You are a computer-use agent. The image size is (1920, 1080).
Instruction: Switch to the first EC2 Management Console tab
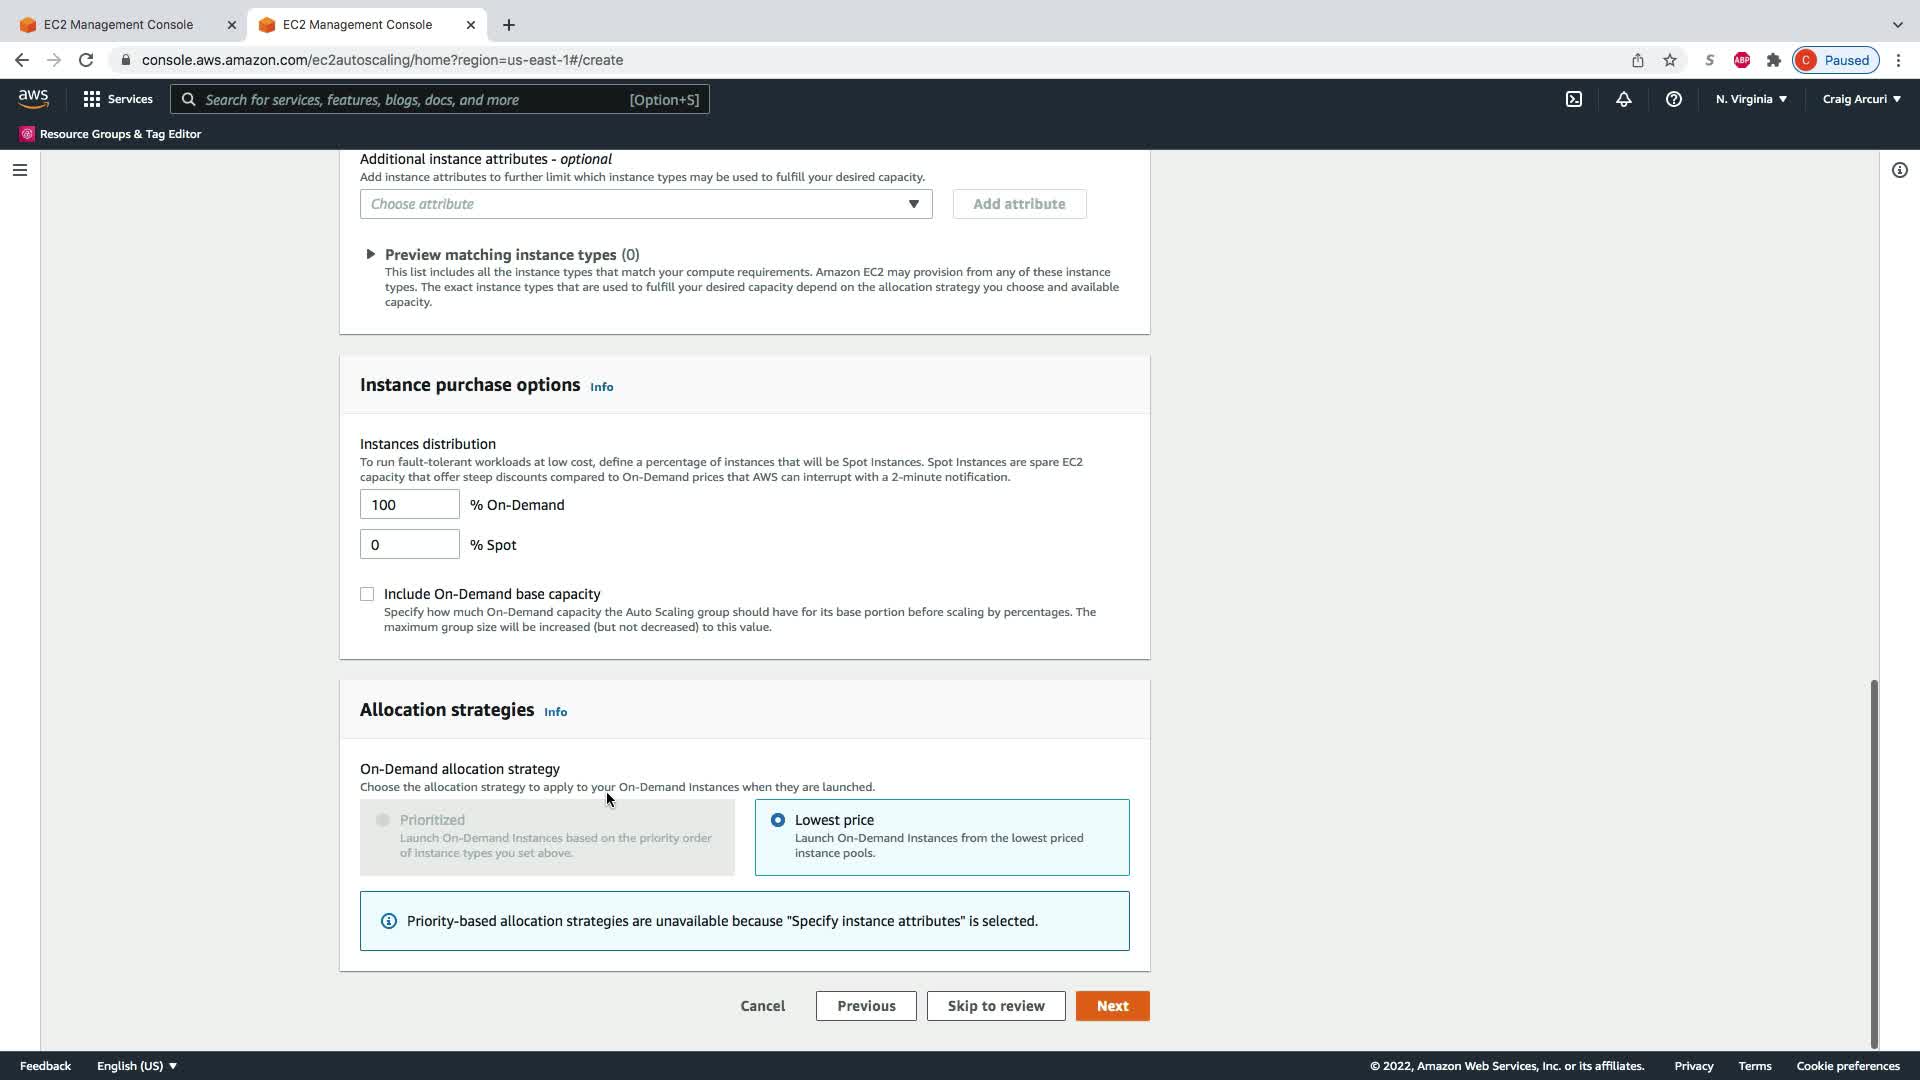118,24
